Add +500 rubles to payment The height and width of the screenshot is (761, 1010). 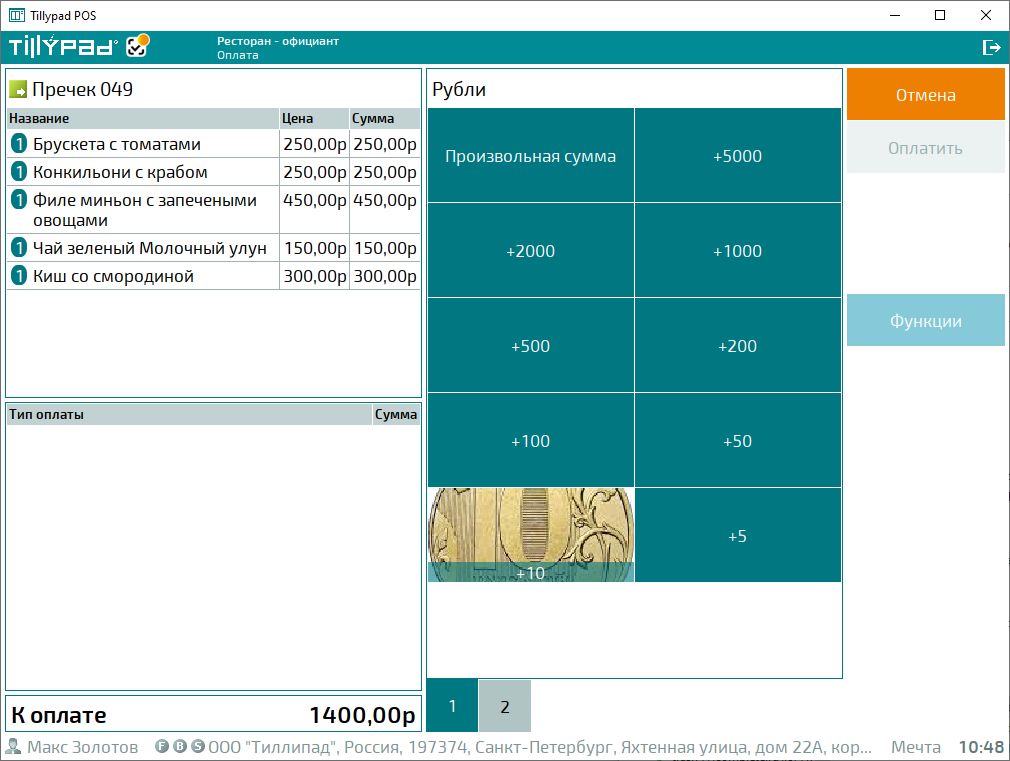tap(530, 346)
